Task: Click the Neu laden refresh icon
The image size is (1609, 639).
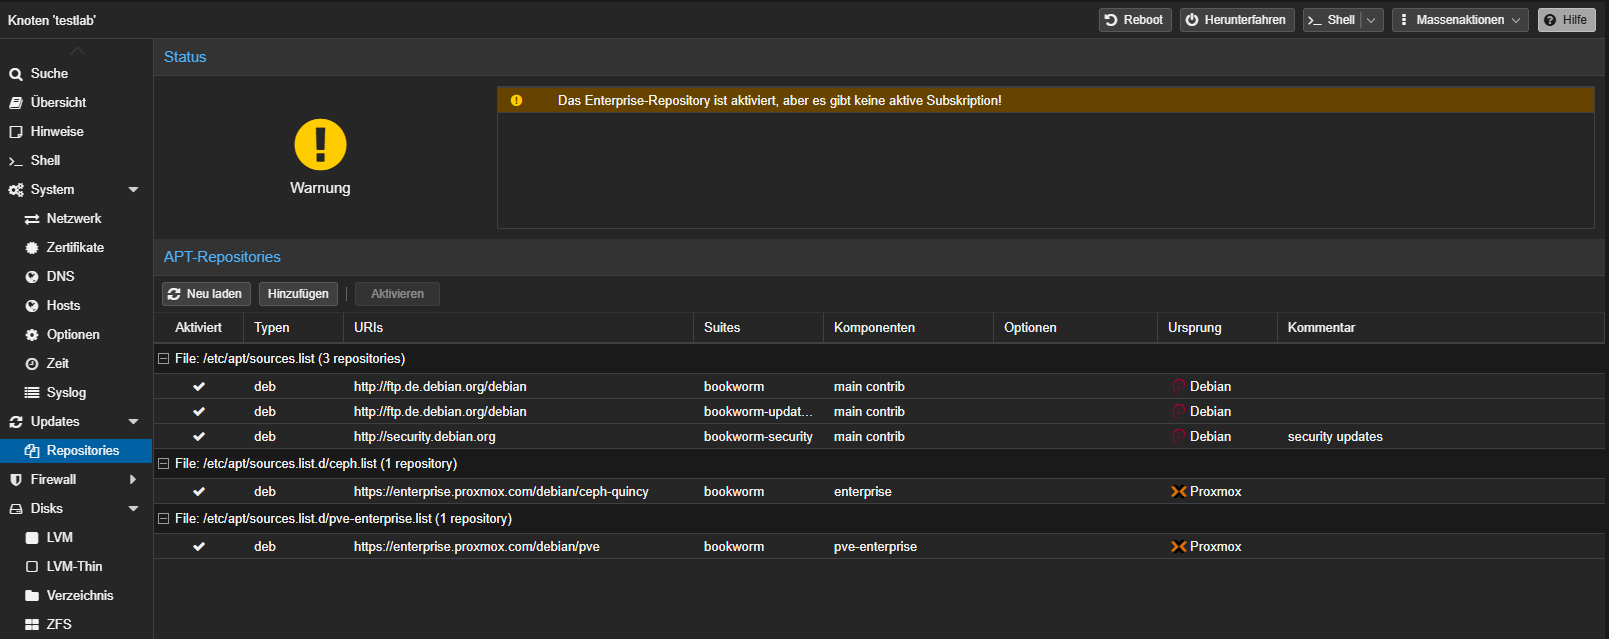Action: point(174,294)
